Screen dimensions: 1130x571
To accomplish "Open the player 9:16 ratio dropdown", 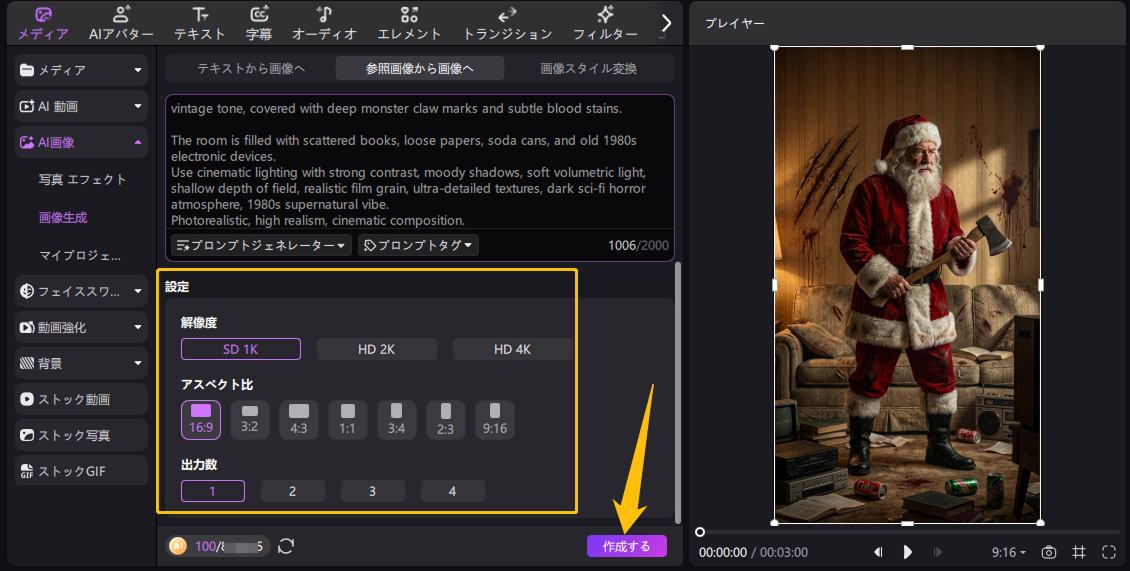I will click(x=1008, y=552).
